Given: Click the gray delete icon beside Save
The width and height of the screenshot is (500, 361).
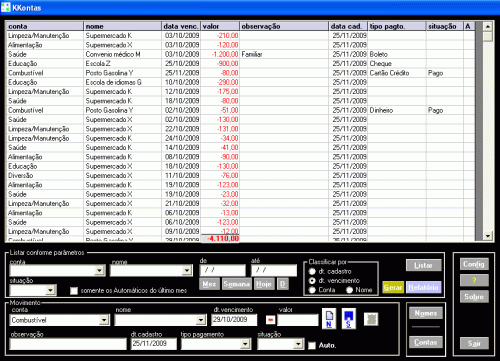Looking at the screenshot, I should click(x=371, y=319).
